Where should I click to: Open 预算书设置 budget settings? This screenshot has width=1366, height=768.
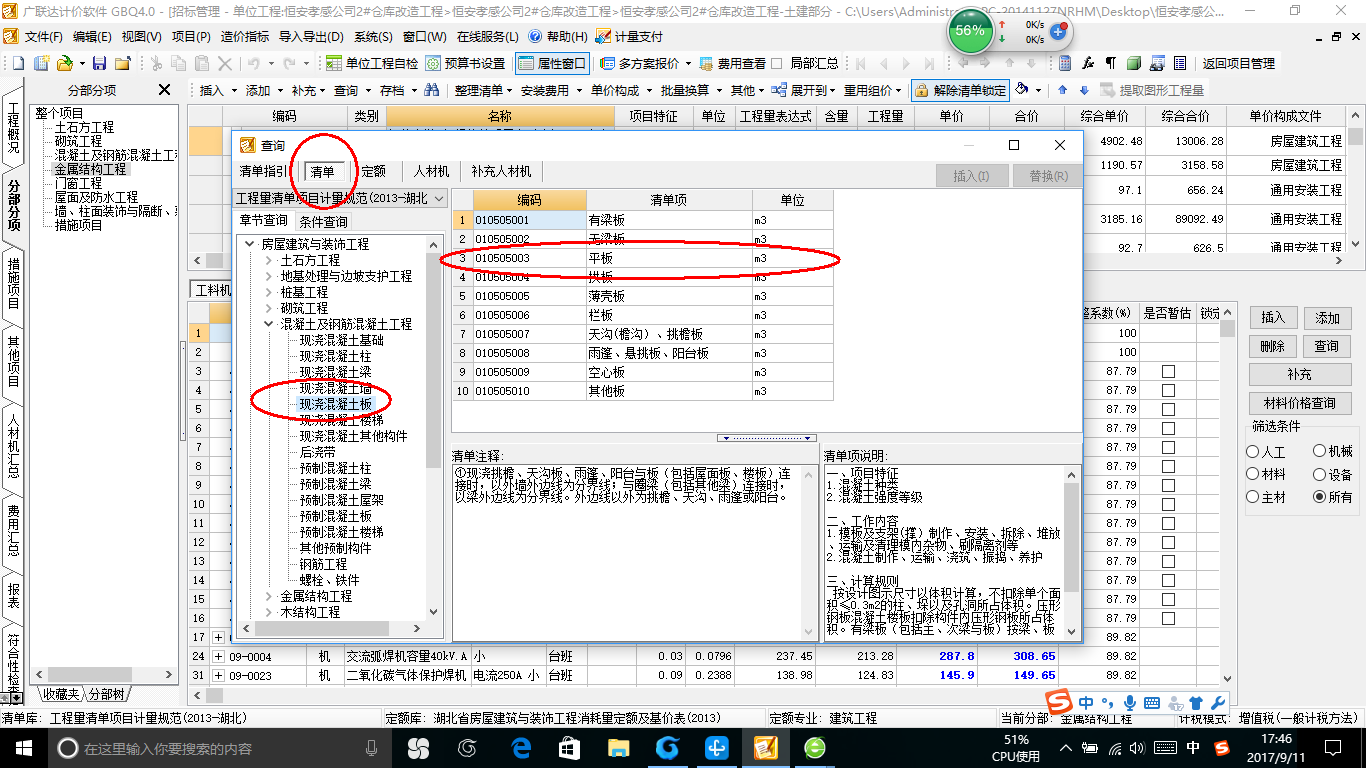[466, 63]
